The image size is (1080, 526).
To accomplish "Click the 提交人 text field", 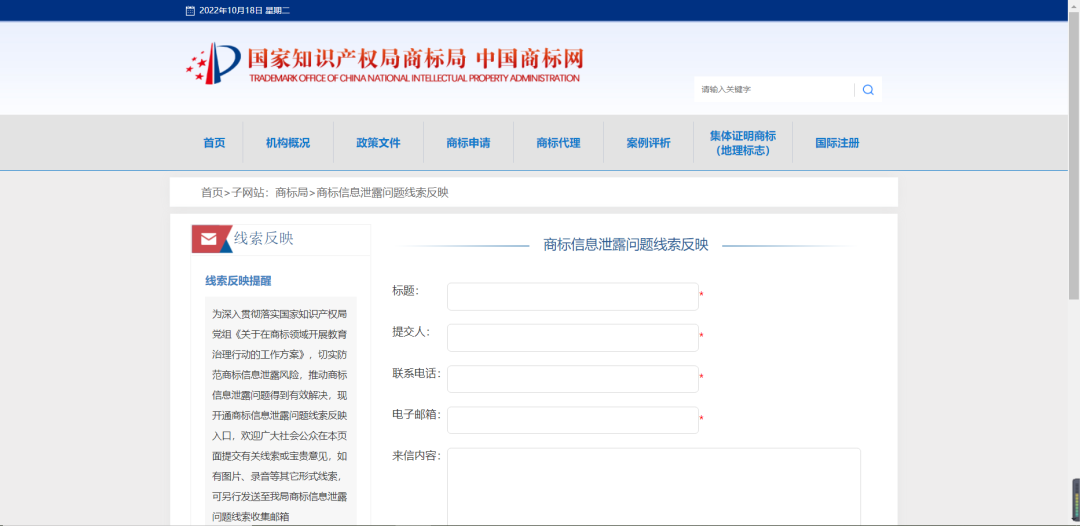I will tap(572, 338).
